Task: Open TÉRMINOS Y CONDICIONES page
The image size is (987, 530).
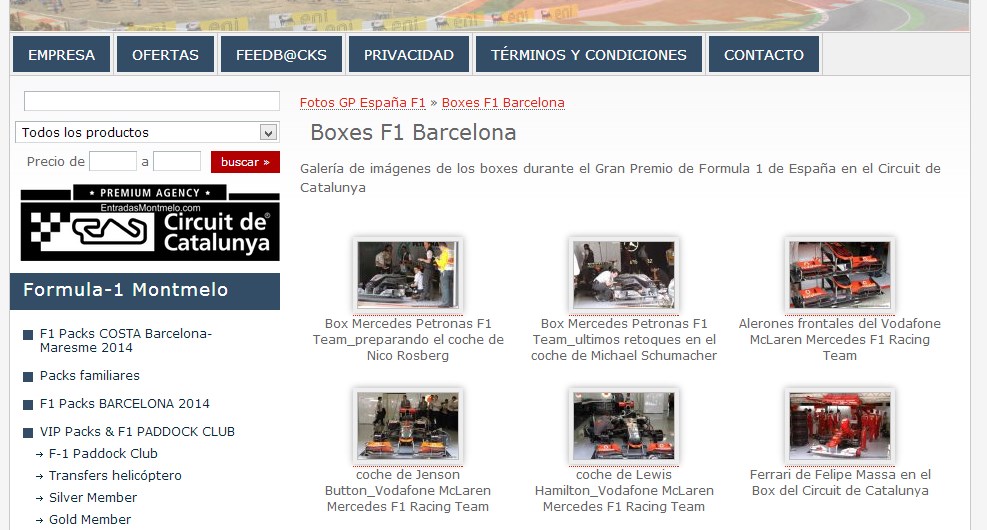Action: click(x=589, y=55)
